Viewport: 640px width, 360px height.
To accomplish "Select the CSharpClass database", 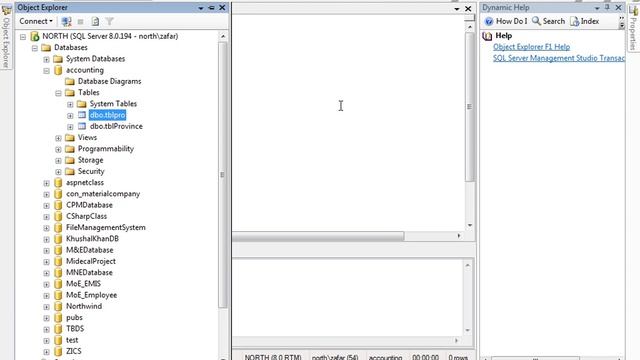I will [x=87, y=216].
